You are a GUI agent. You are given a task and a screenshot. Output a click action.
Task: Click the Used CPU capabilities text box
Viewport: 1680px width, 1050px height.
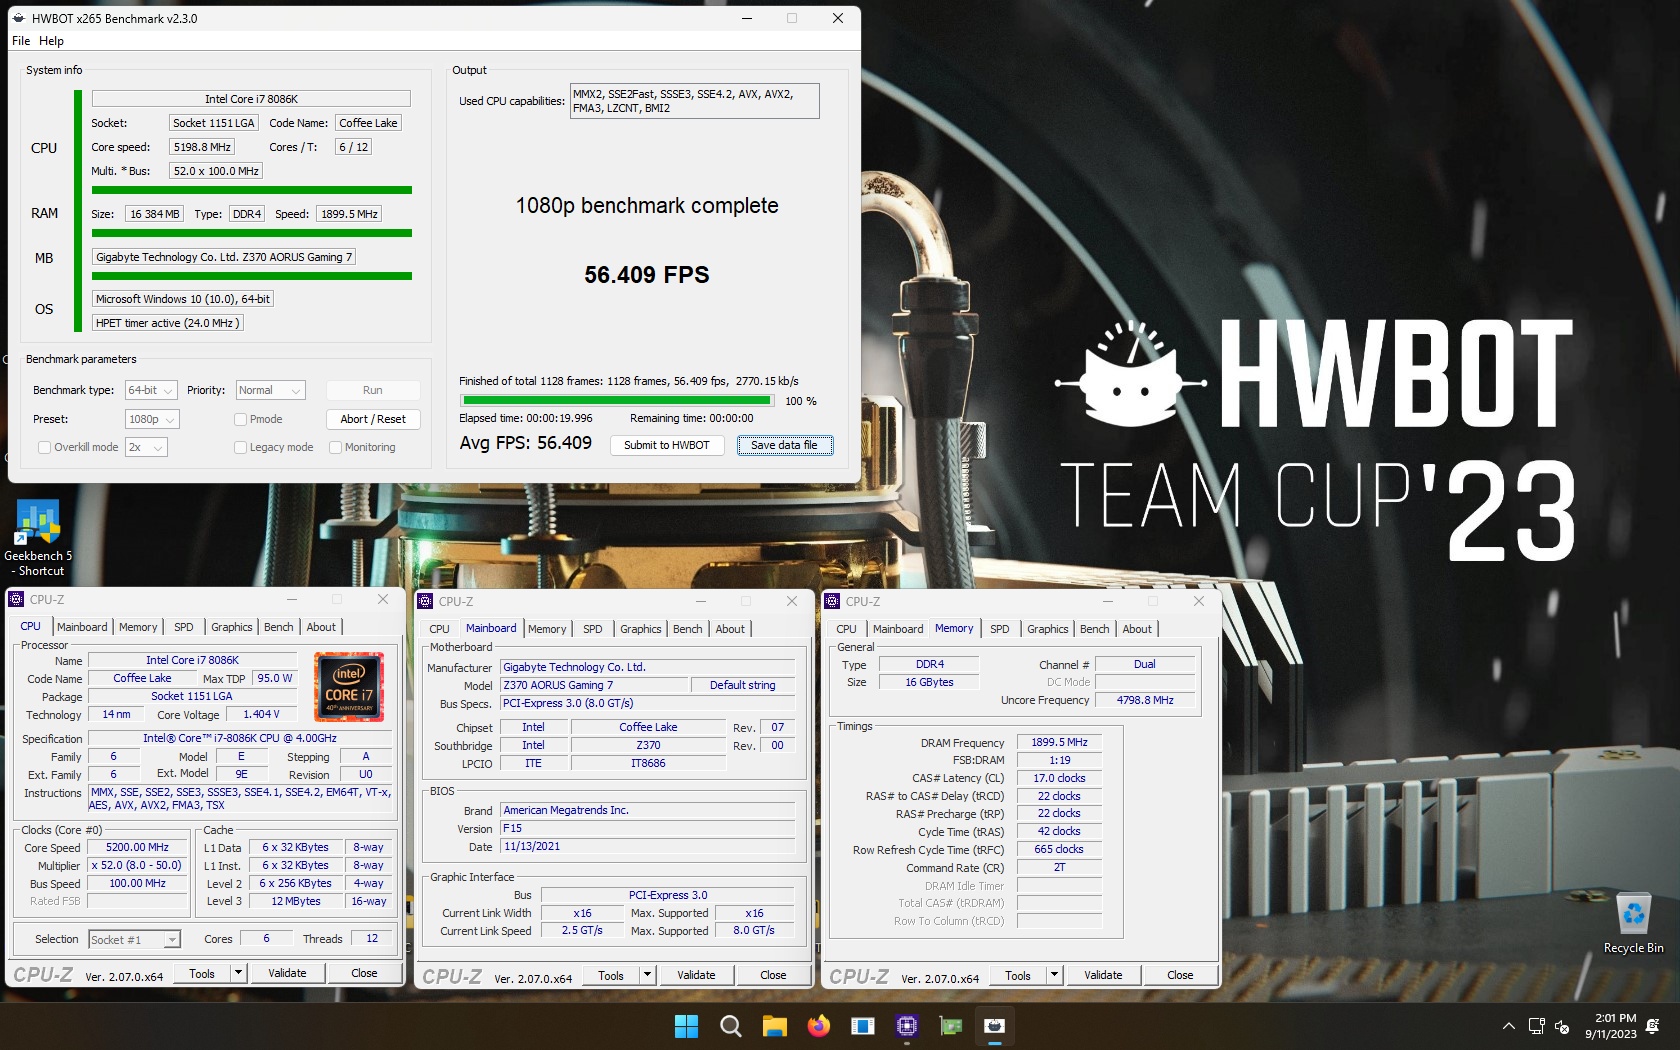(695, 101)
